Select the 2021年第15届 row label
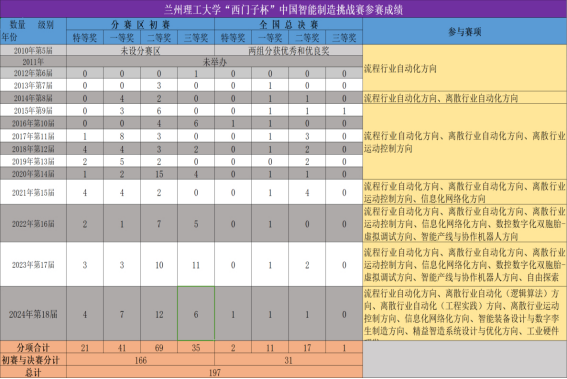567x379 pixels. click(x=33, y=192)
